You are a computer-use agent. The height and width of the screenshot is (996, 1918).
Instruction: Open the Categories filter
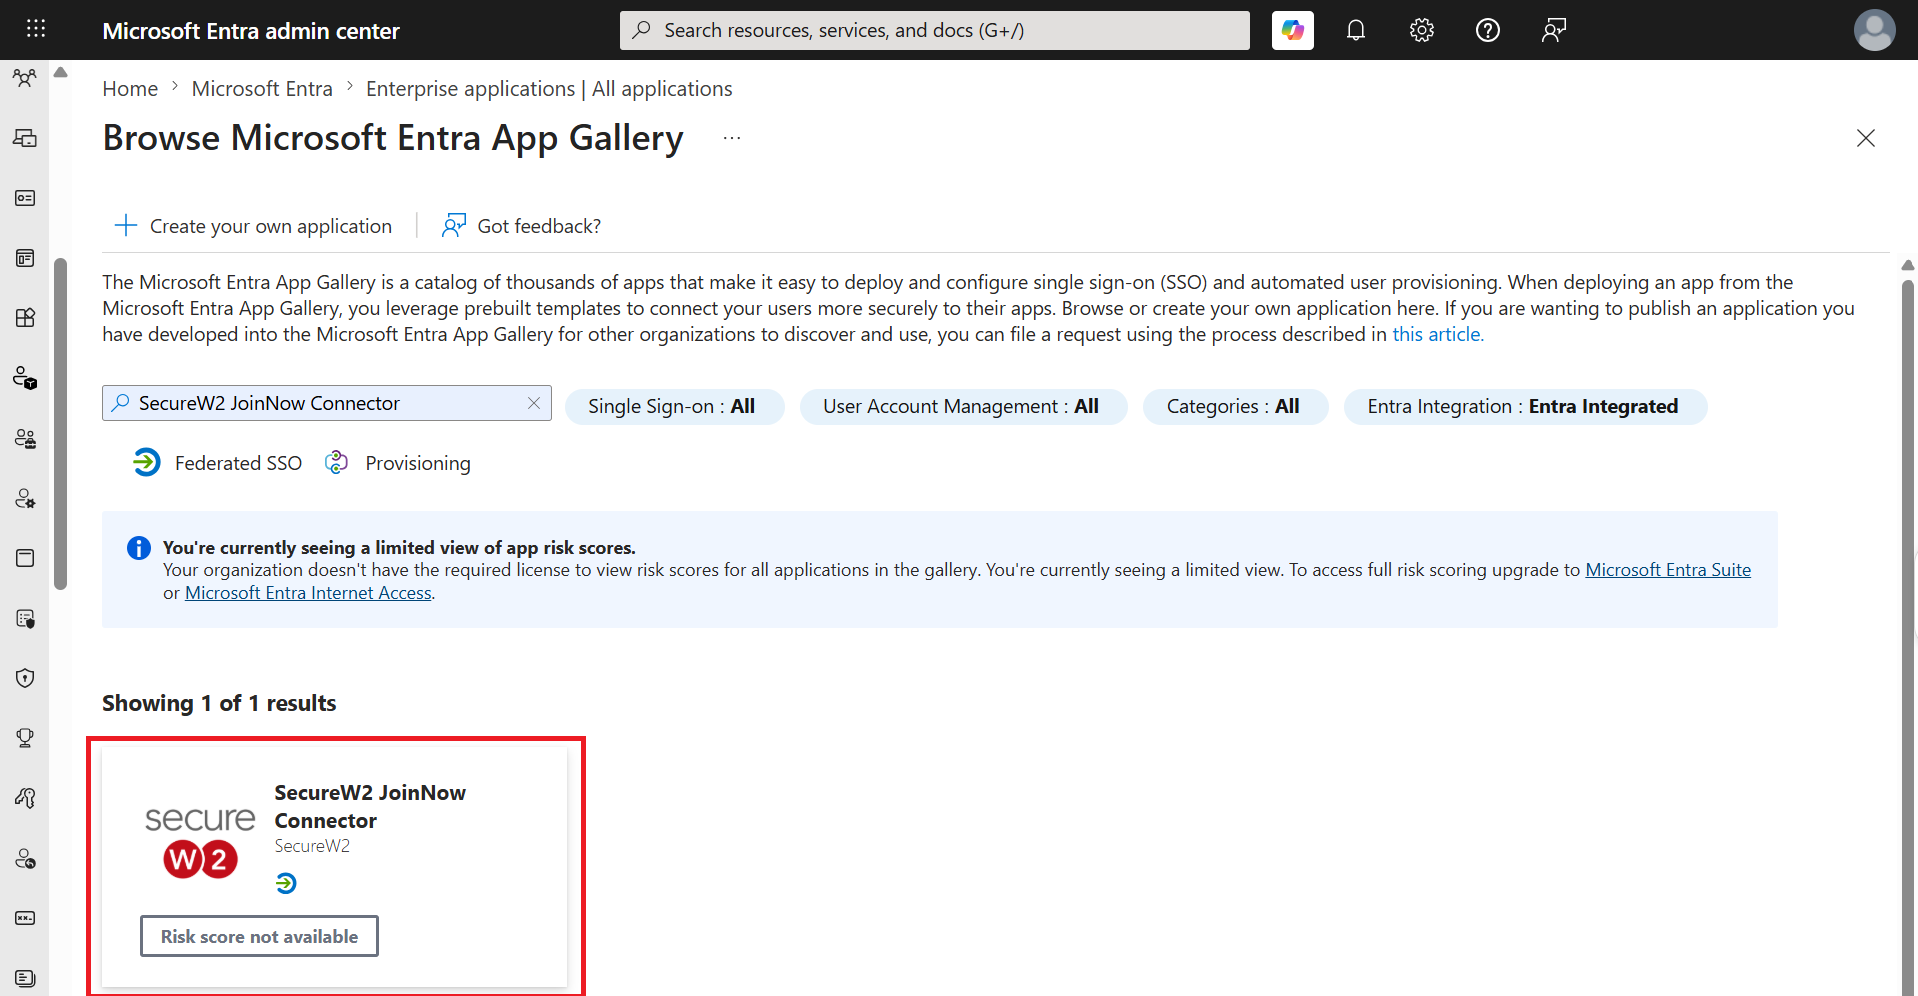click(1235, 407)
